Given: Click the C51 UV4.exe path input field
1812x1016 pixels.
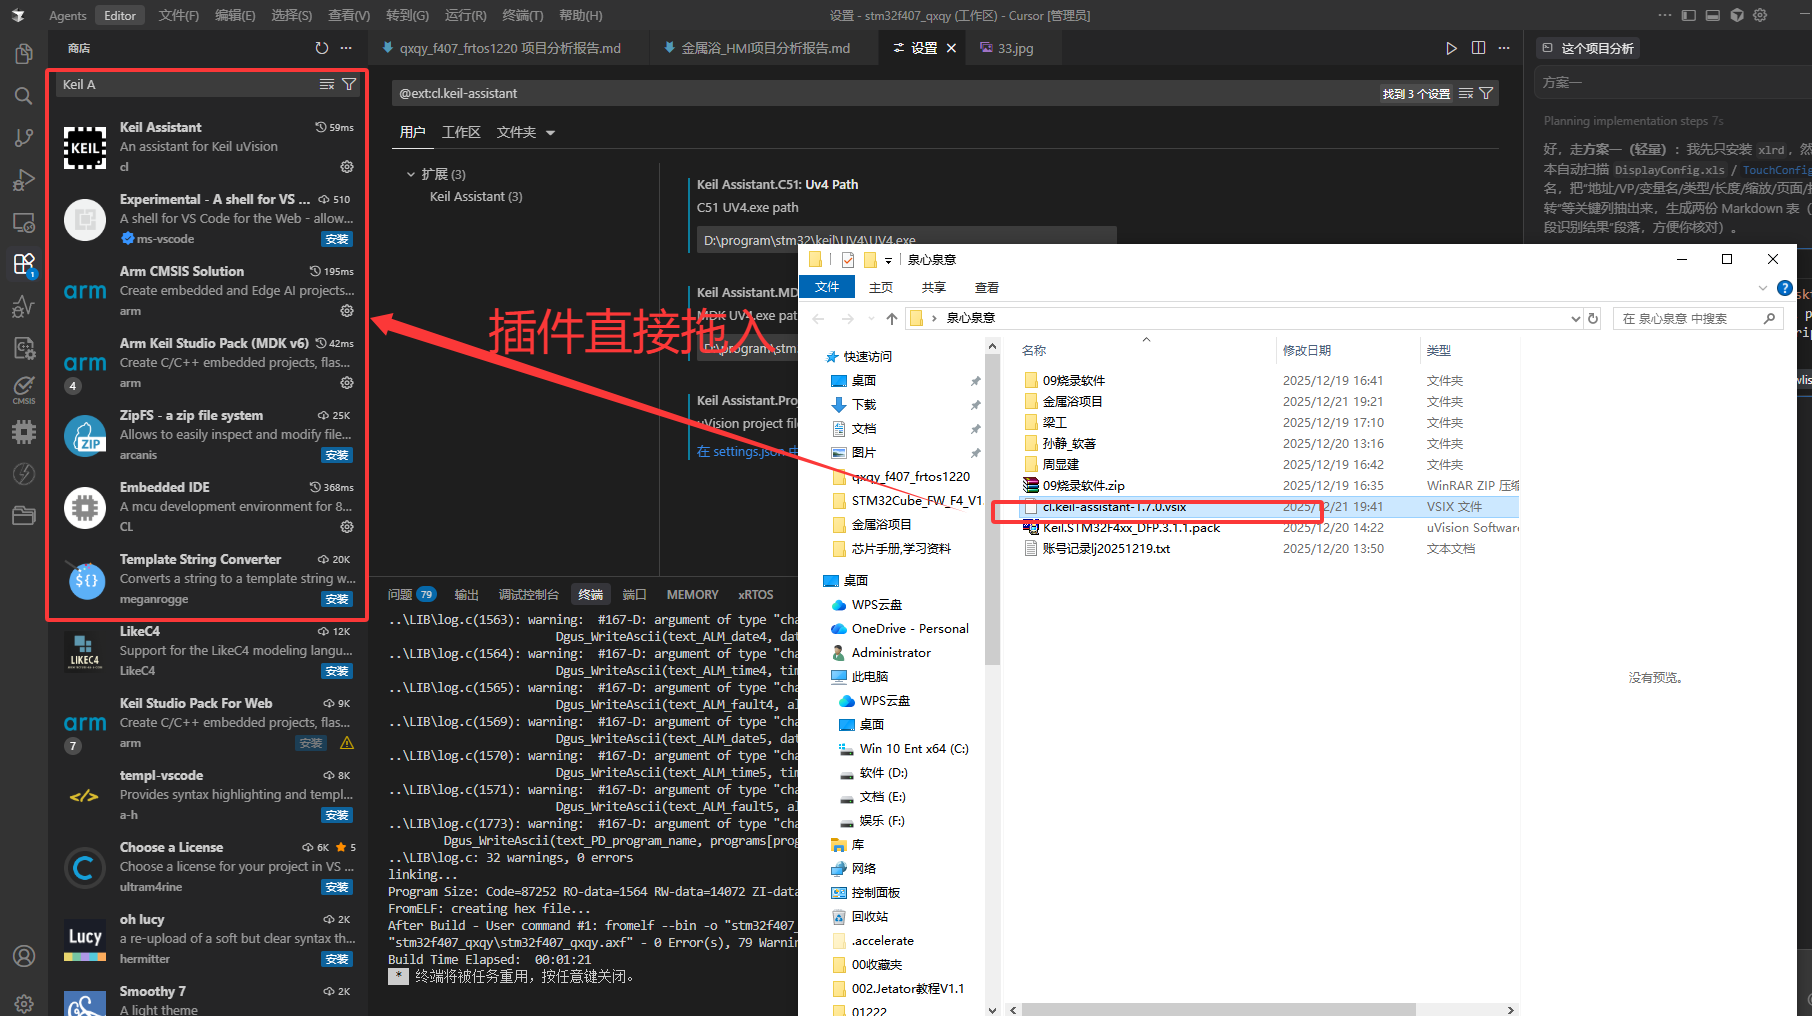Looking at the screenshot, I should point(906,240).
